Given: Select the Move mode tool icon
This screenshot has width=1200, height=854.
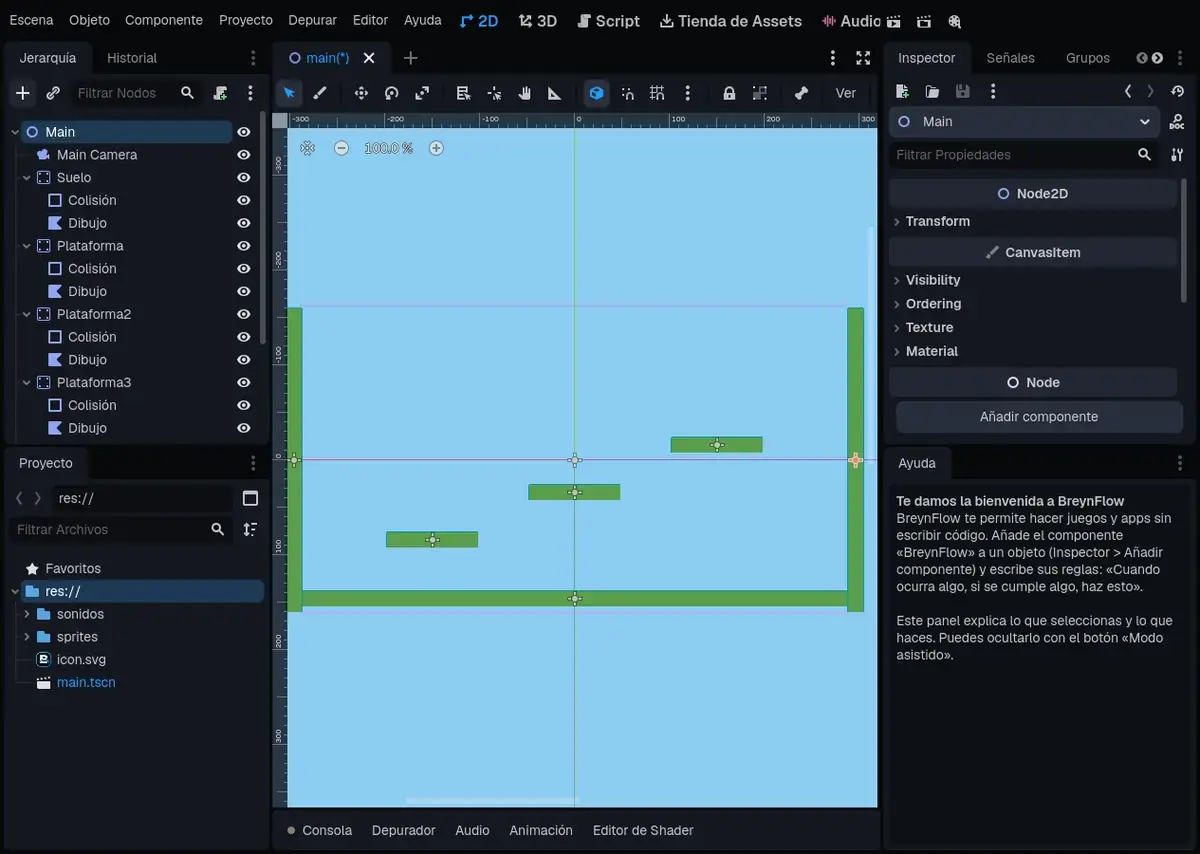Looking at the screenshot, I should [x=361, y=93].
